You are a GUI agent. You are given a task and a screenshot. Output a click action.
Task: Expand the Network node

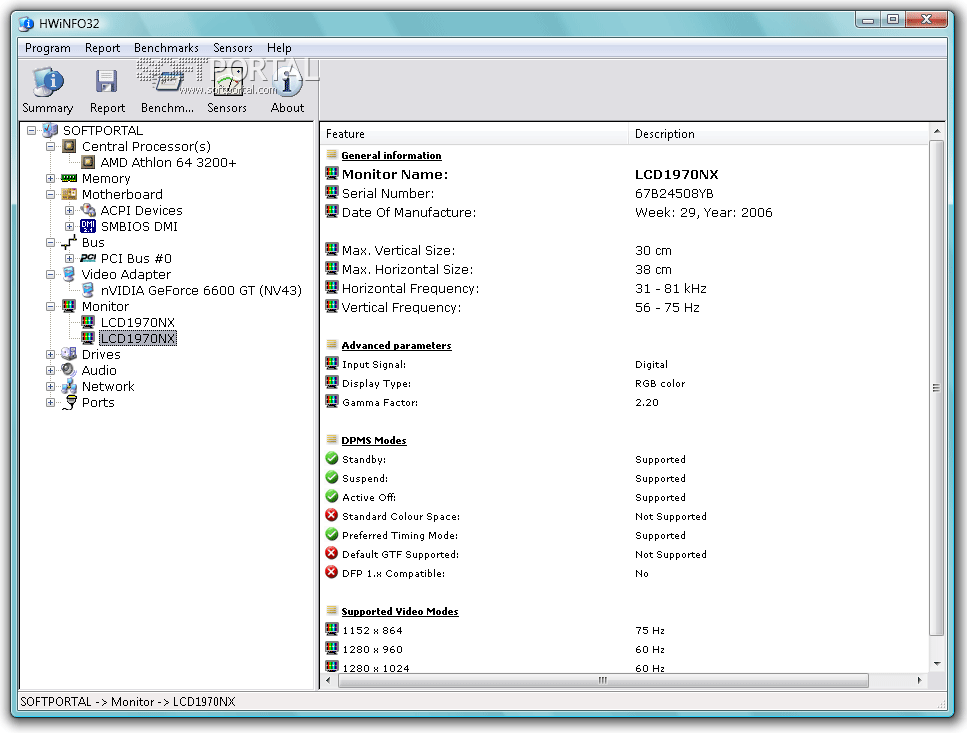click(x=51, y=387)
